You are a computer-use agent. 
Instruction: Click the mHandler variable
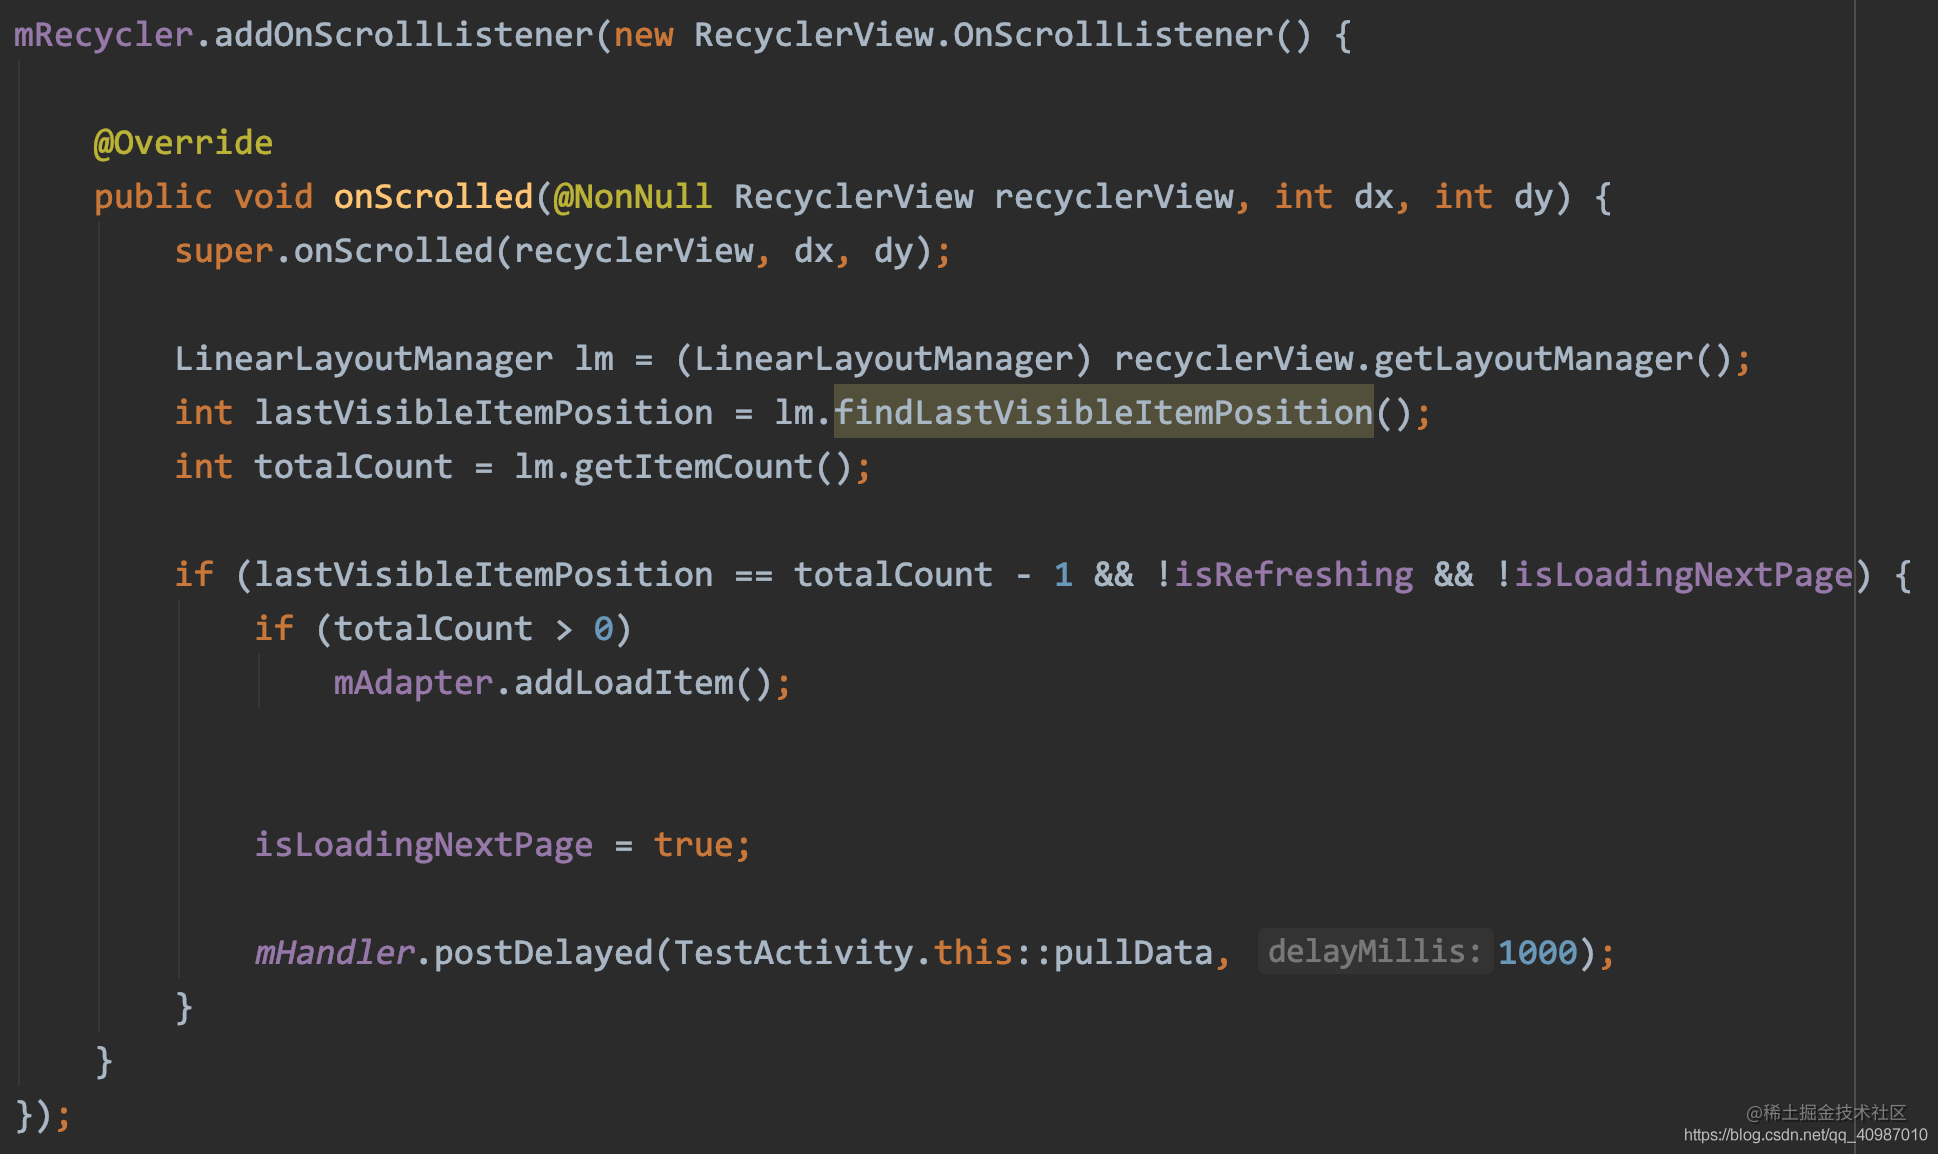point(334,953)
